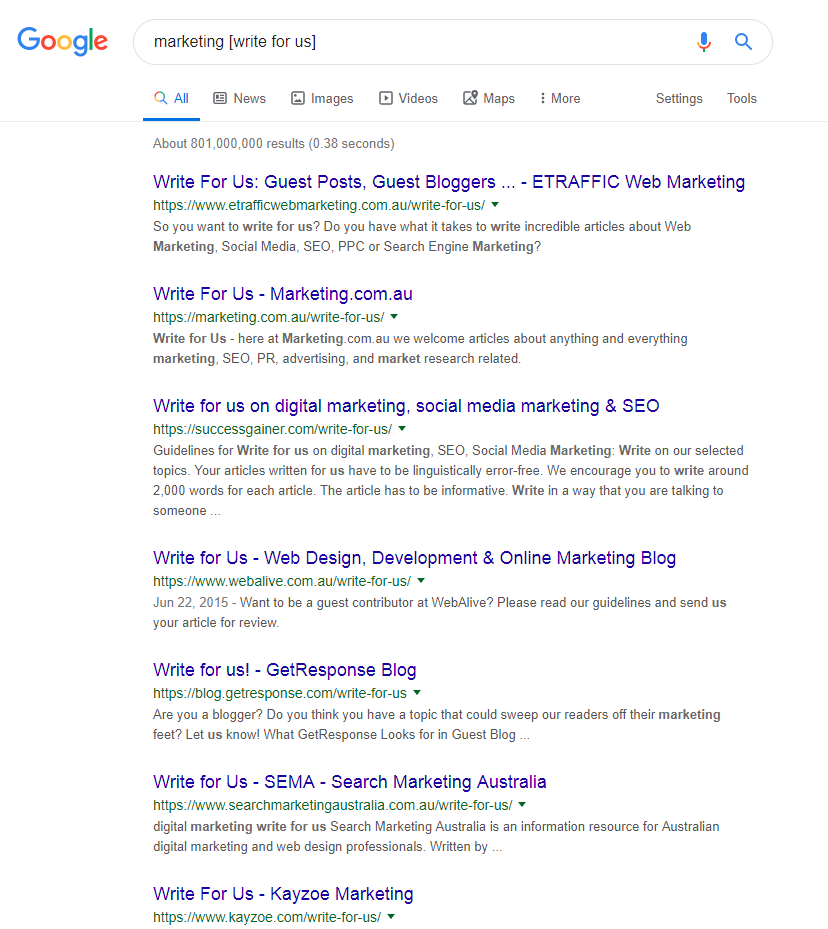Click the etrafficwebmarketing.com.au green URL text
The image size is (828, 929).
pyautogui.click(x=319, y=205)
